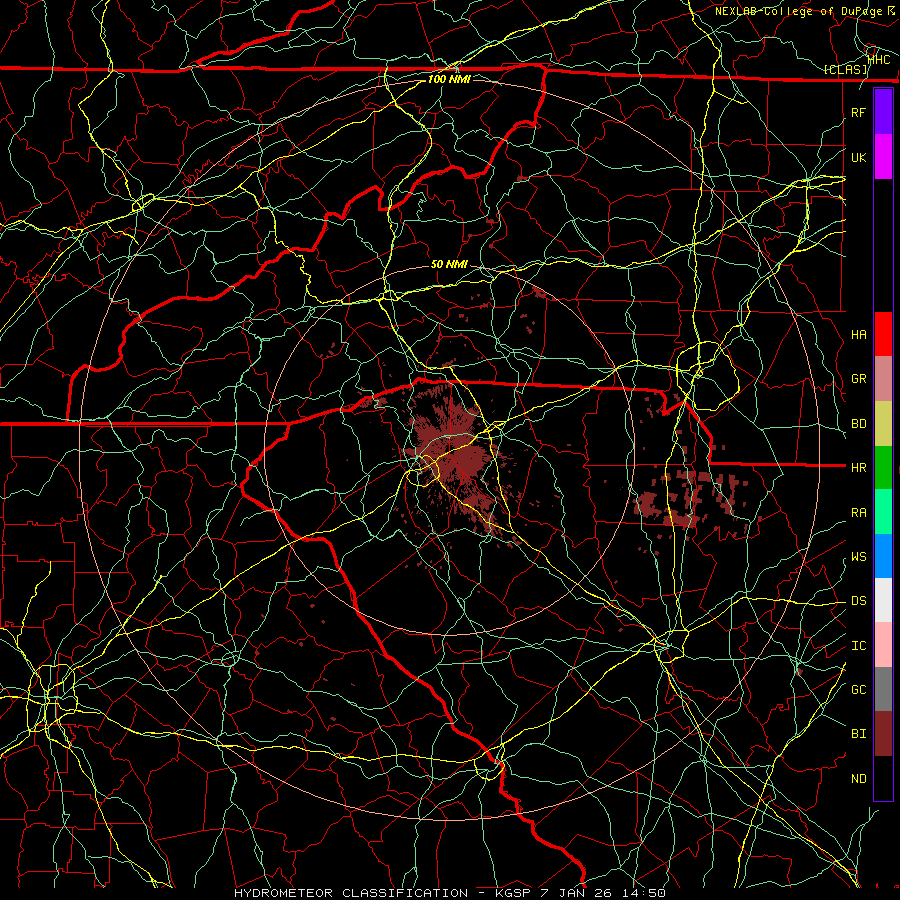Click the GC legend label
900x900 pixels.
click(859, 690)
